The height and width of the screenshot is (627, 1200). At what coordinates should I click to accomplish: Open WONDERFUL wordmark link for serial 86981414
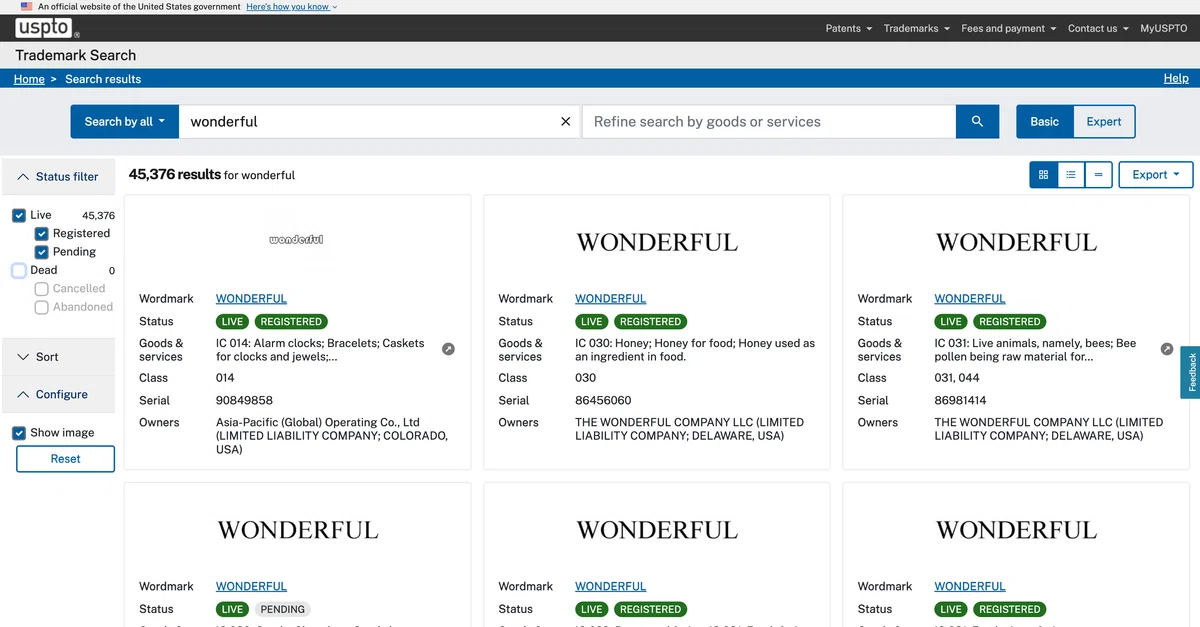click(x=970, y=298)
